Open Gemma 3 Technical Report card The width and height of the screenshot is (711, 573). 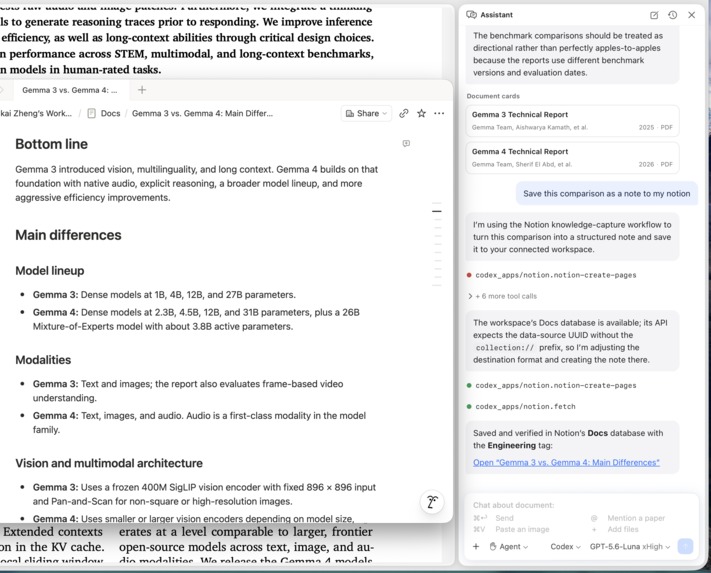[572, 121]
